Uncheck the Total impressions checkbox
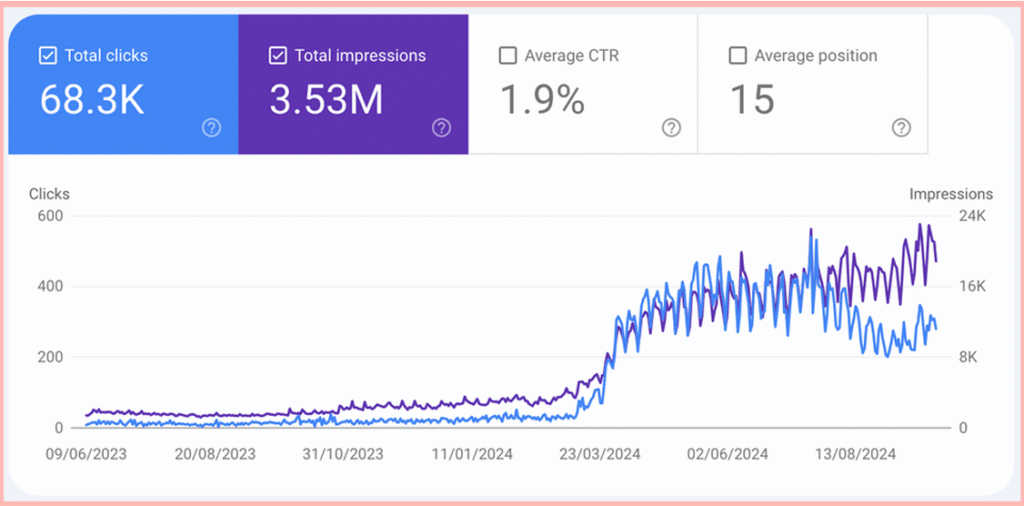1024x506 pixels. point(278,56)
